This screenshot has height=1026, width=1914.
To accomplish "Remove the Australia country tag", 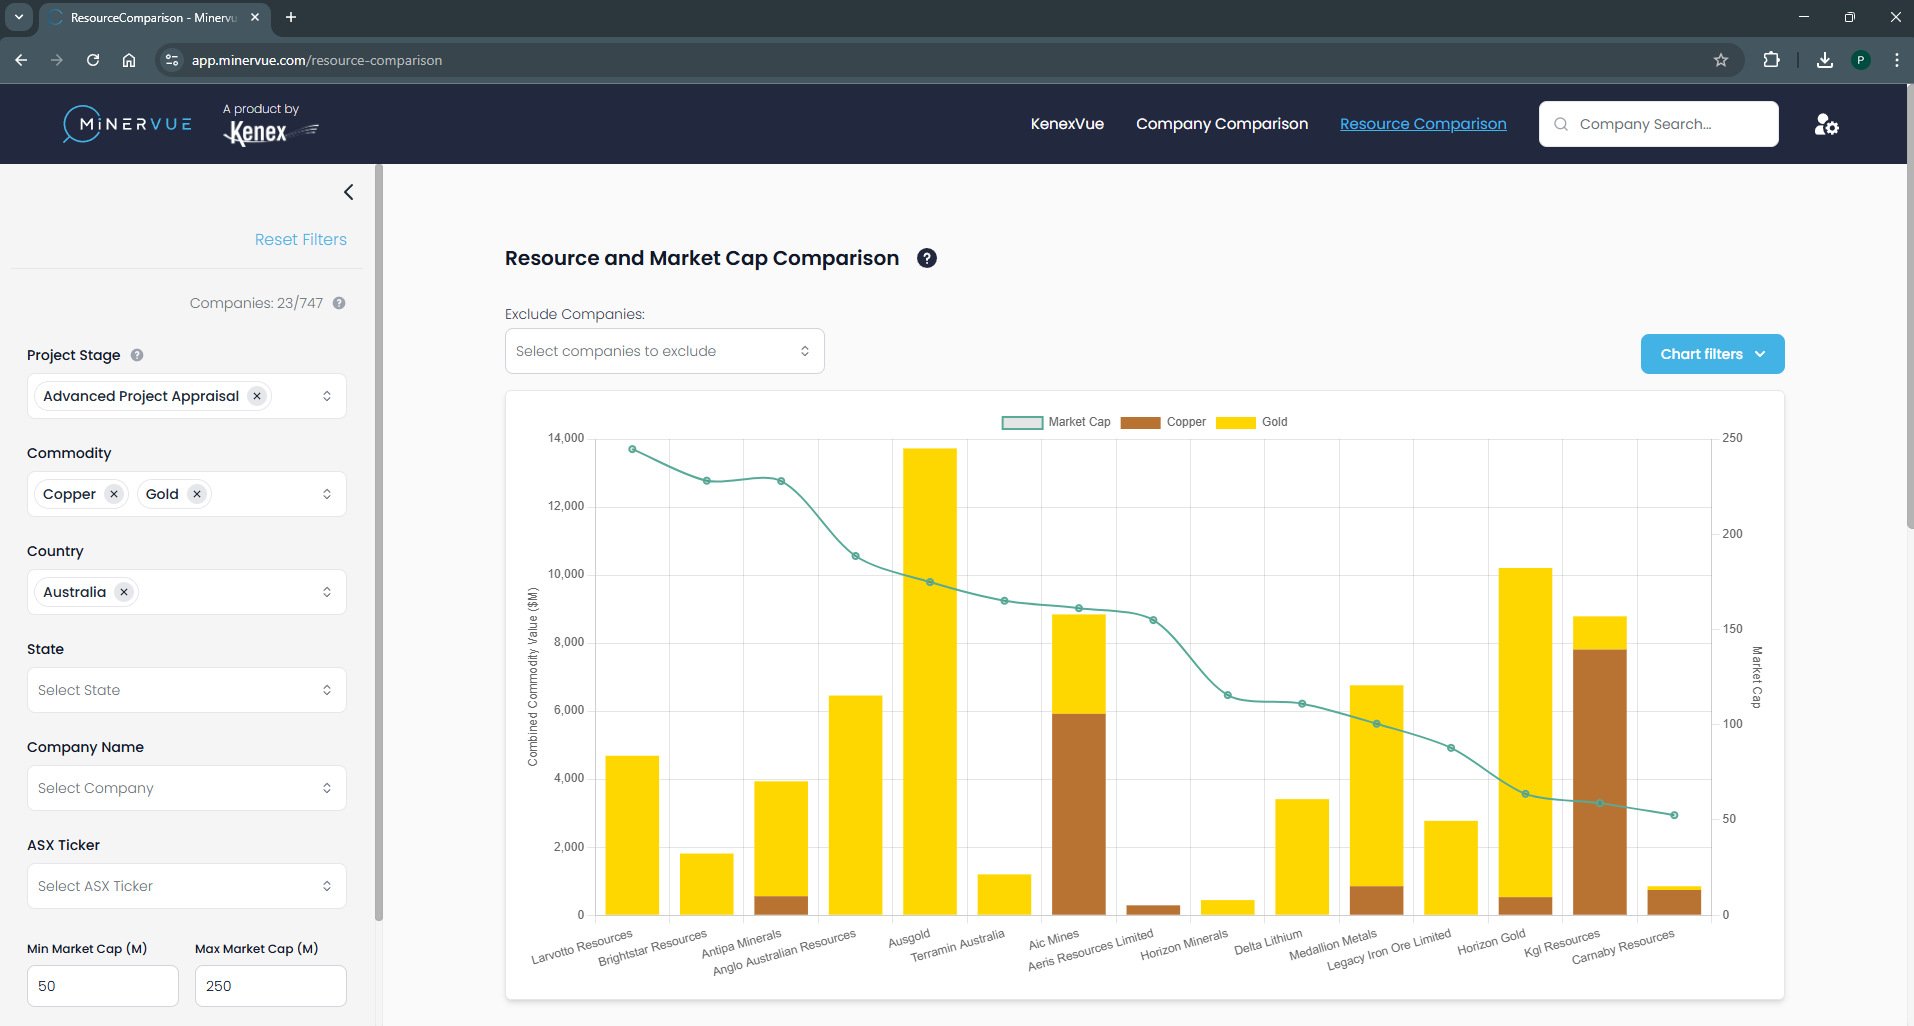I will pos(124,592).
